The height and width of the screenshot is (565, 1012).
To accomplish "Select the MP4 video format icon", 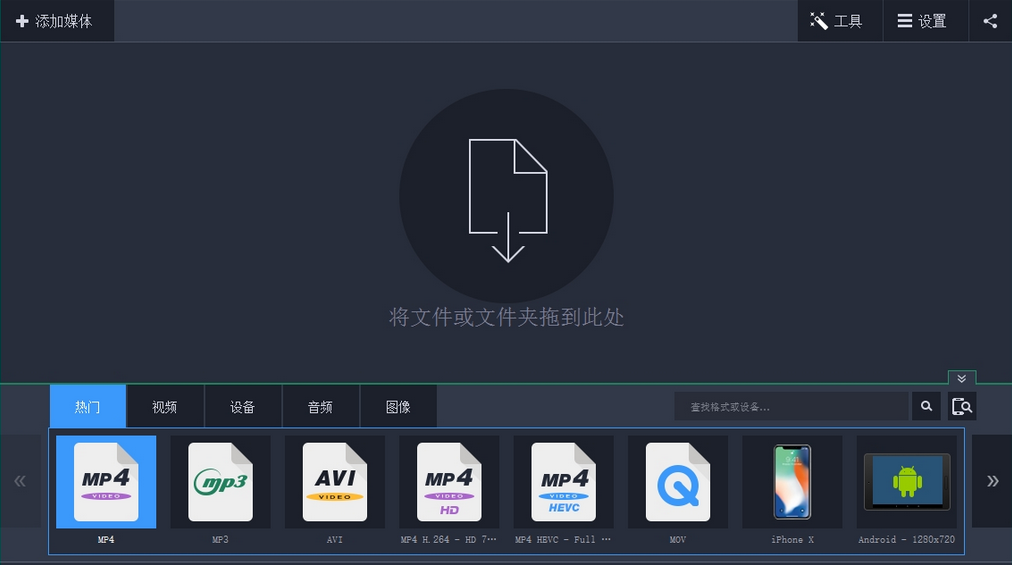I will pyautogui.click(x=106, y=482).
